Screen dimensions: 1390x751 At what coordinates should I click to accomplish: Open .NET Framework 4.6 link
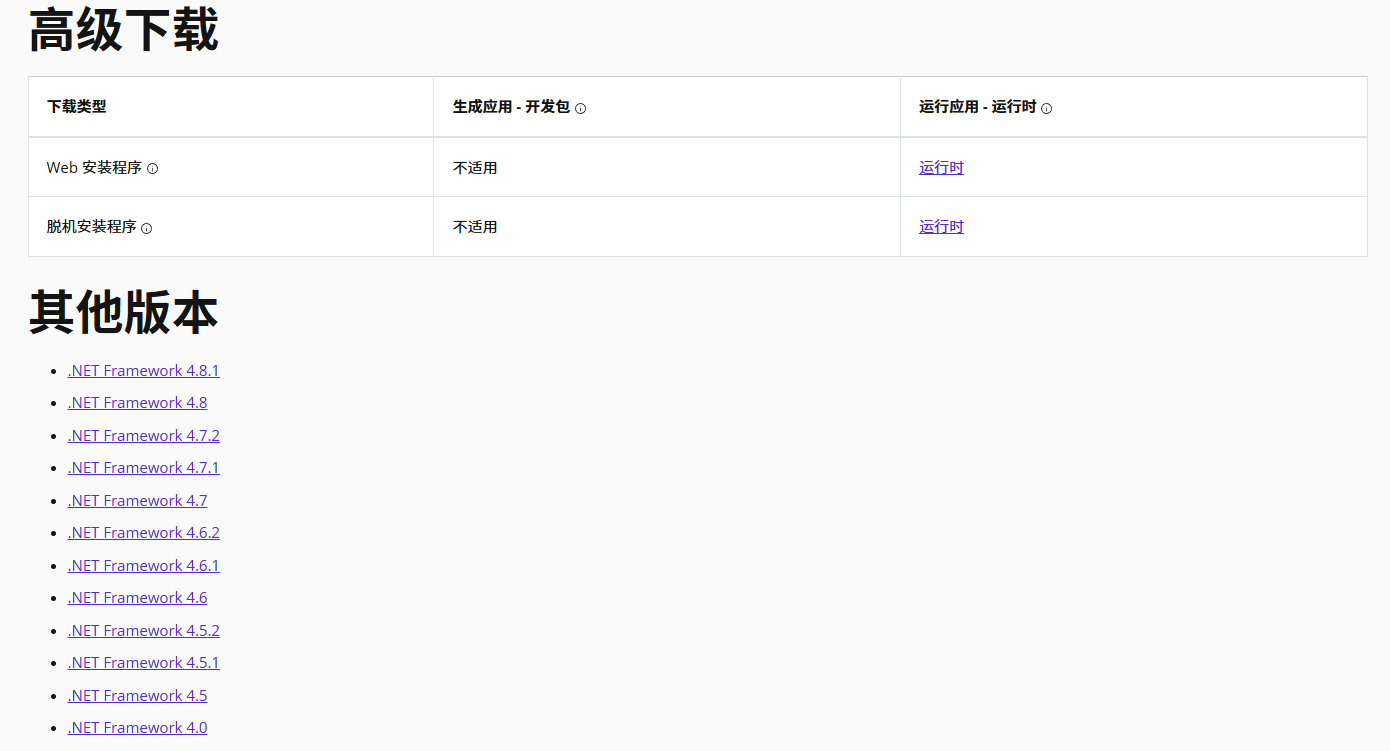click(137, 597)
